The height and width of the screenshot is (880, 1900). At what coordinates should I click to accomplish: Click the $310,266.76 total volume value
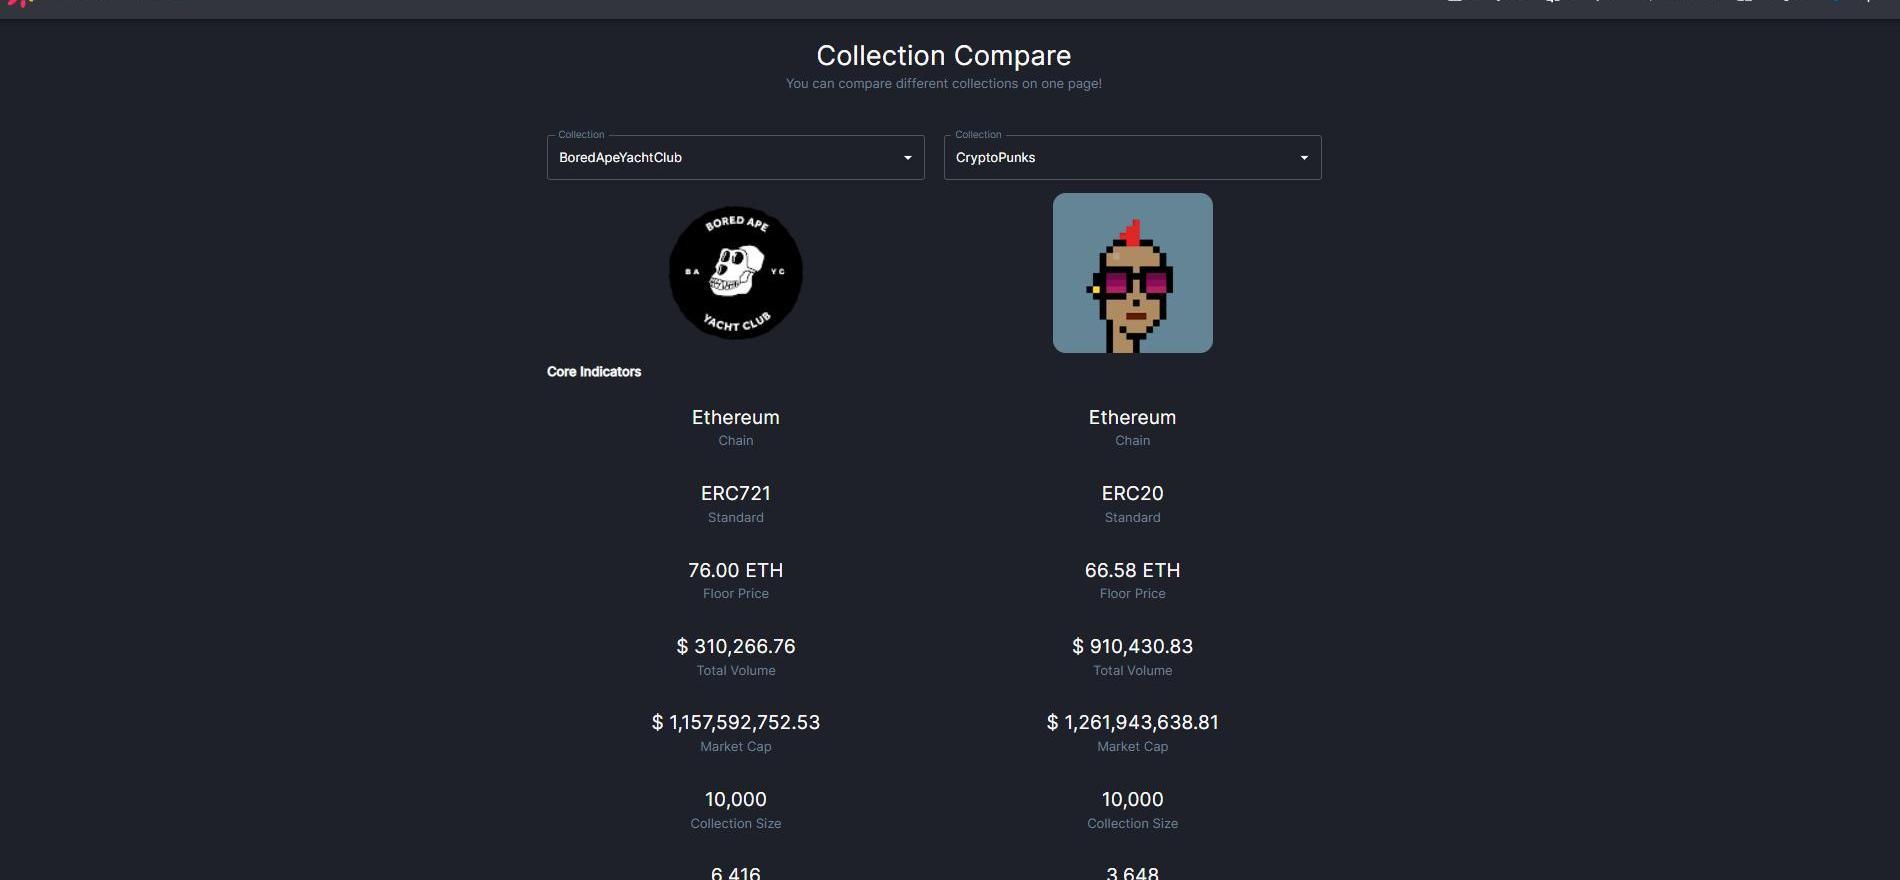click(x=736, y=647)
